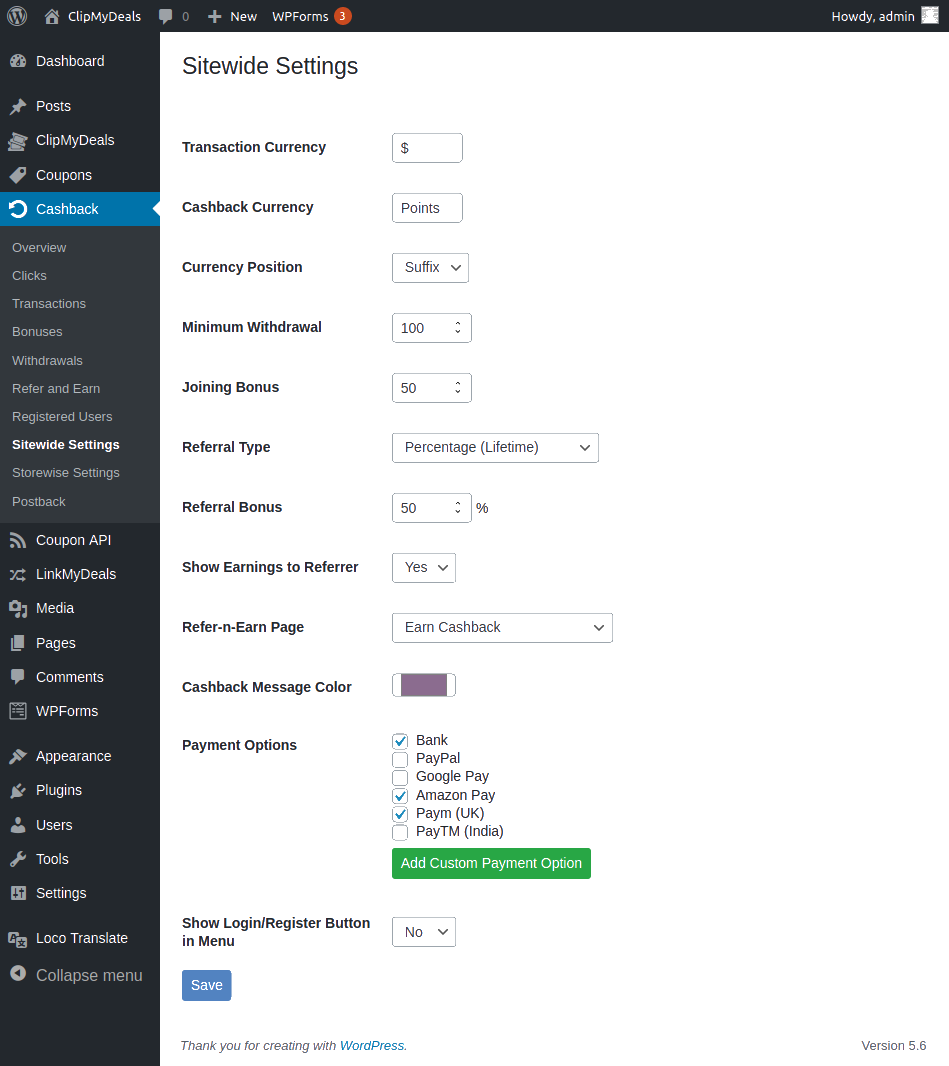Click Joining Bonus stepper arrows
The width and height of the screenshot is (949, 1066).
point(458,388)
